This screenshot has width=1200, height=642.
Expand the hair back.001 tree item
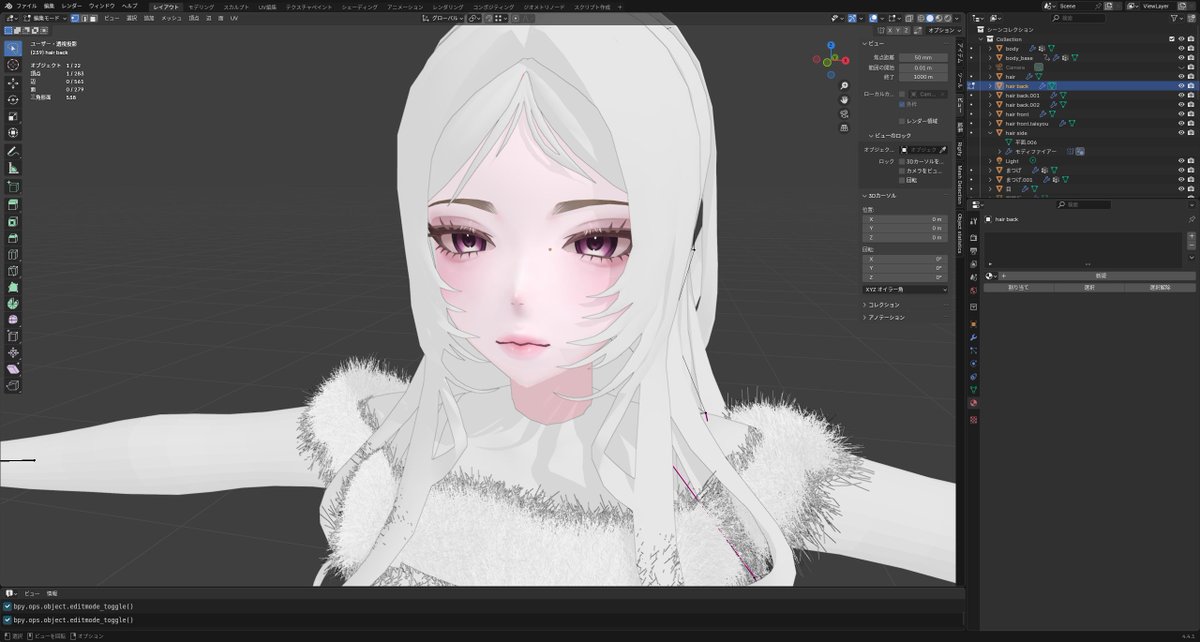click(x=990, y=96)
